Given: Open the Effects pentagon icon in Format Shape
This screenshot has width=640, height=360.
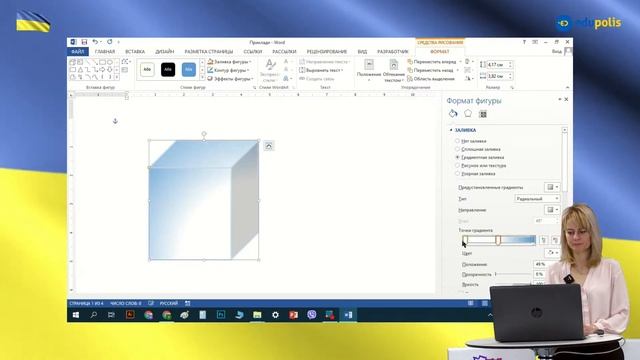Looking at the screenshot, I should coord(468,113).
